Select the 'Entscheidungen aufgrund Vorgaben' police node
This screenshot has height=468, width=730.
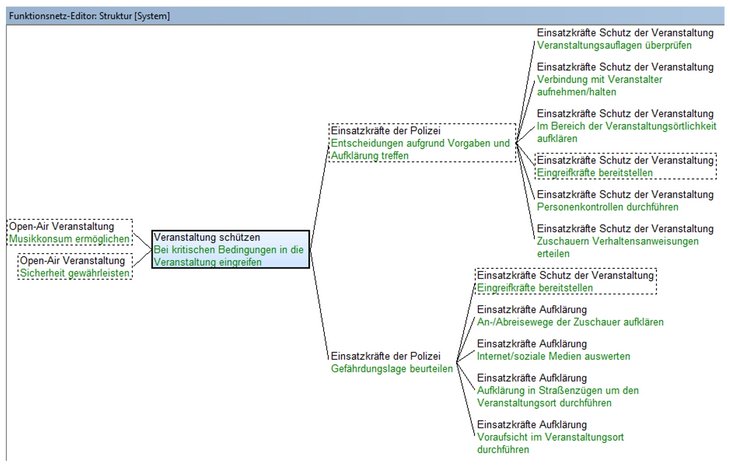421,144
